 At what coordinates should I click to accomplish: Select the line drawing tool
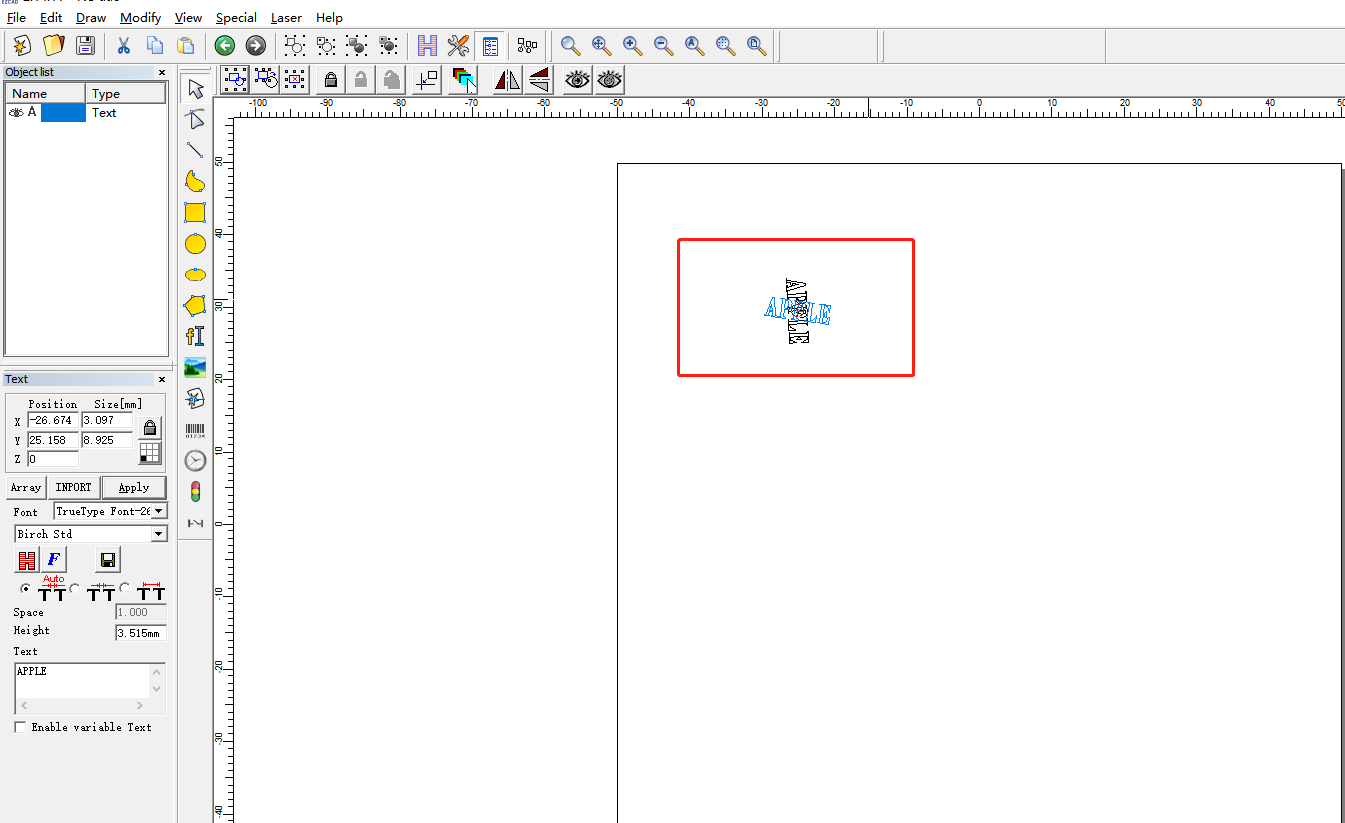point(195,150)
